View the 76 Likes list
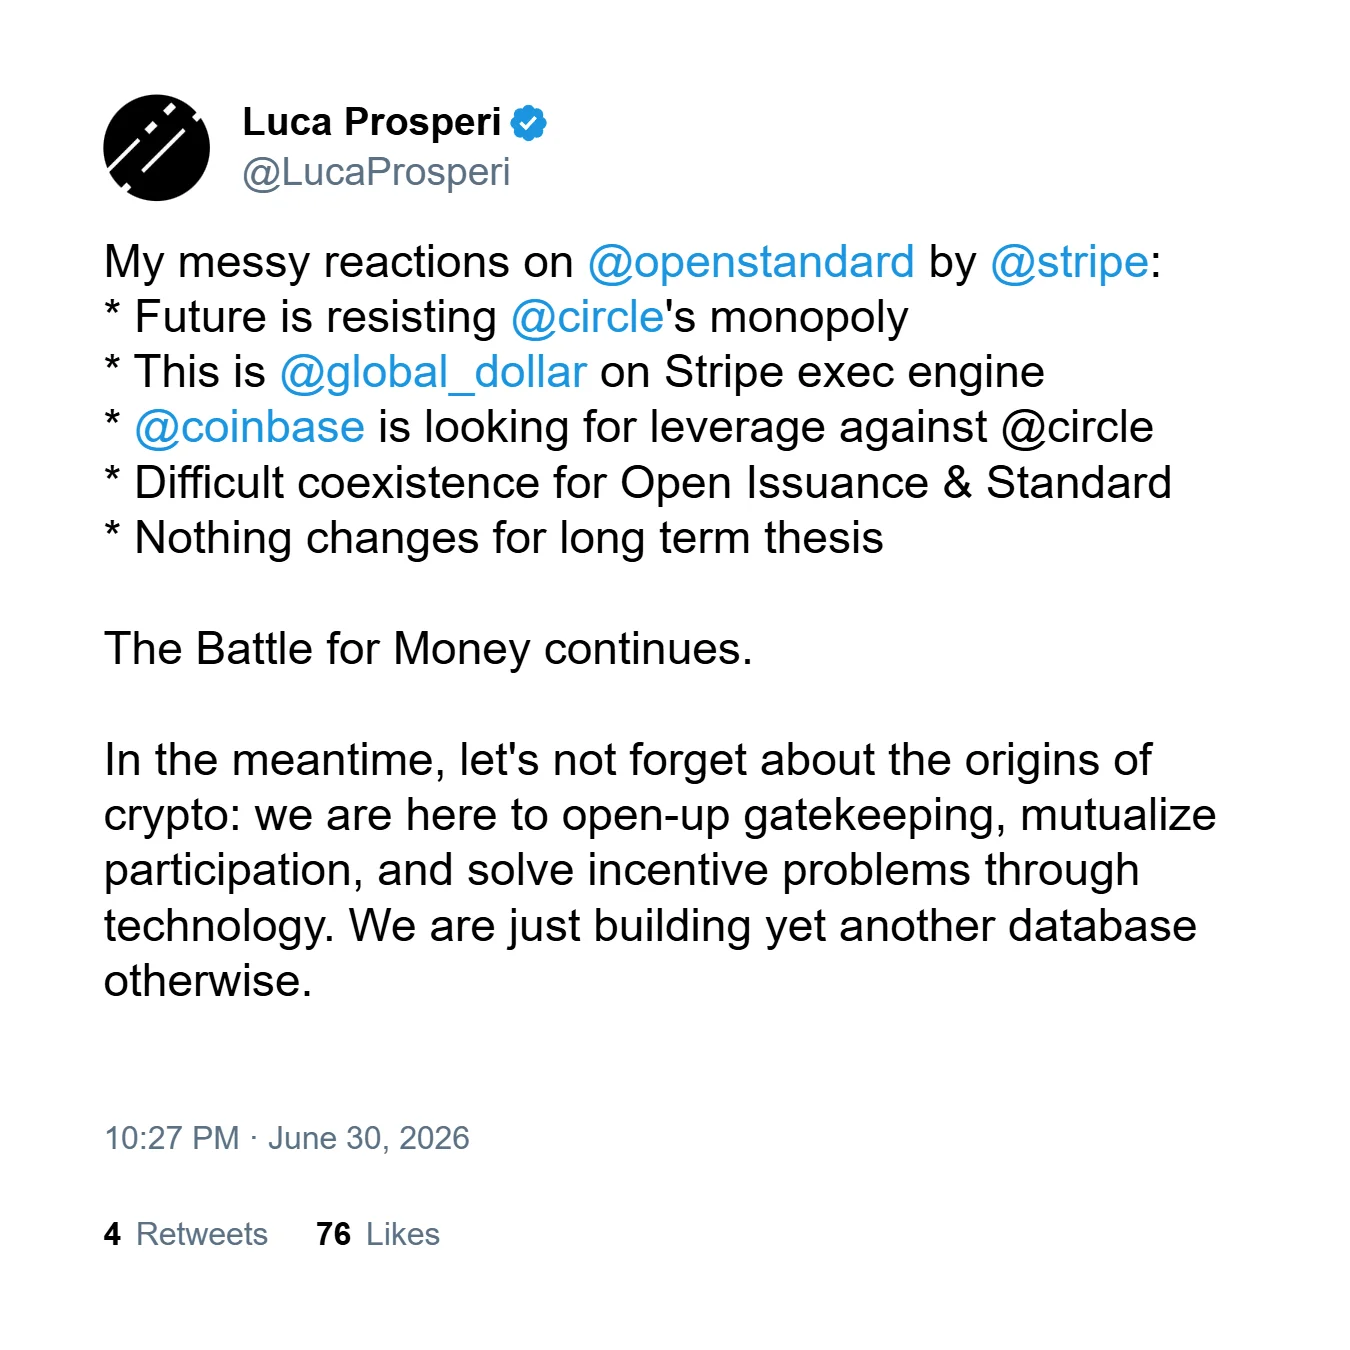Viewport: 1350px width, 1350px height. [378, 1234]
